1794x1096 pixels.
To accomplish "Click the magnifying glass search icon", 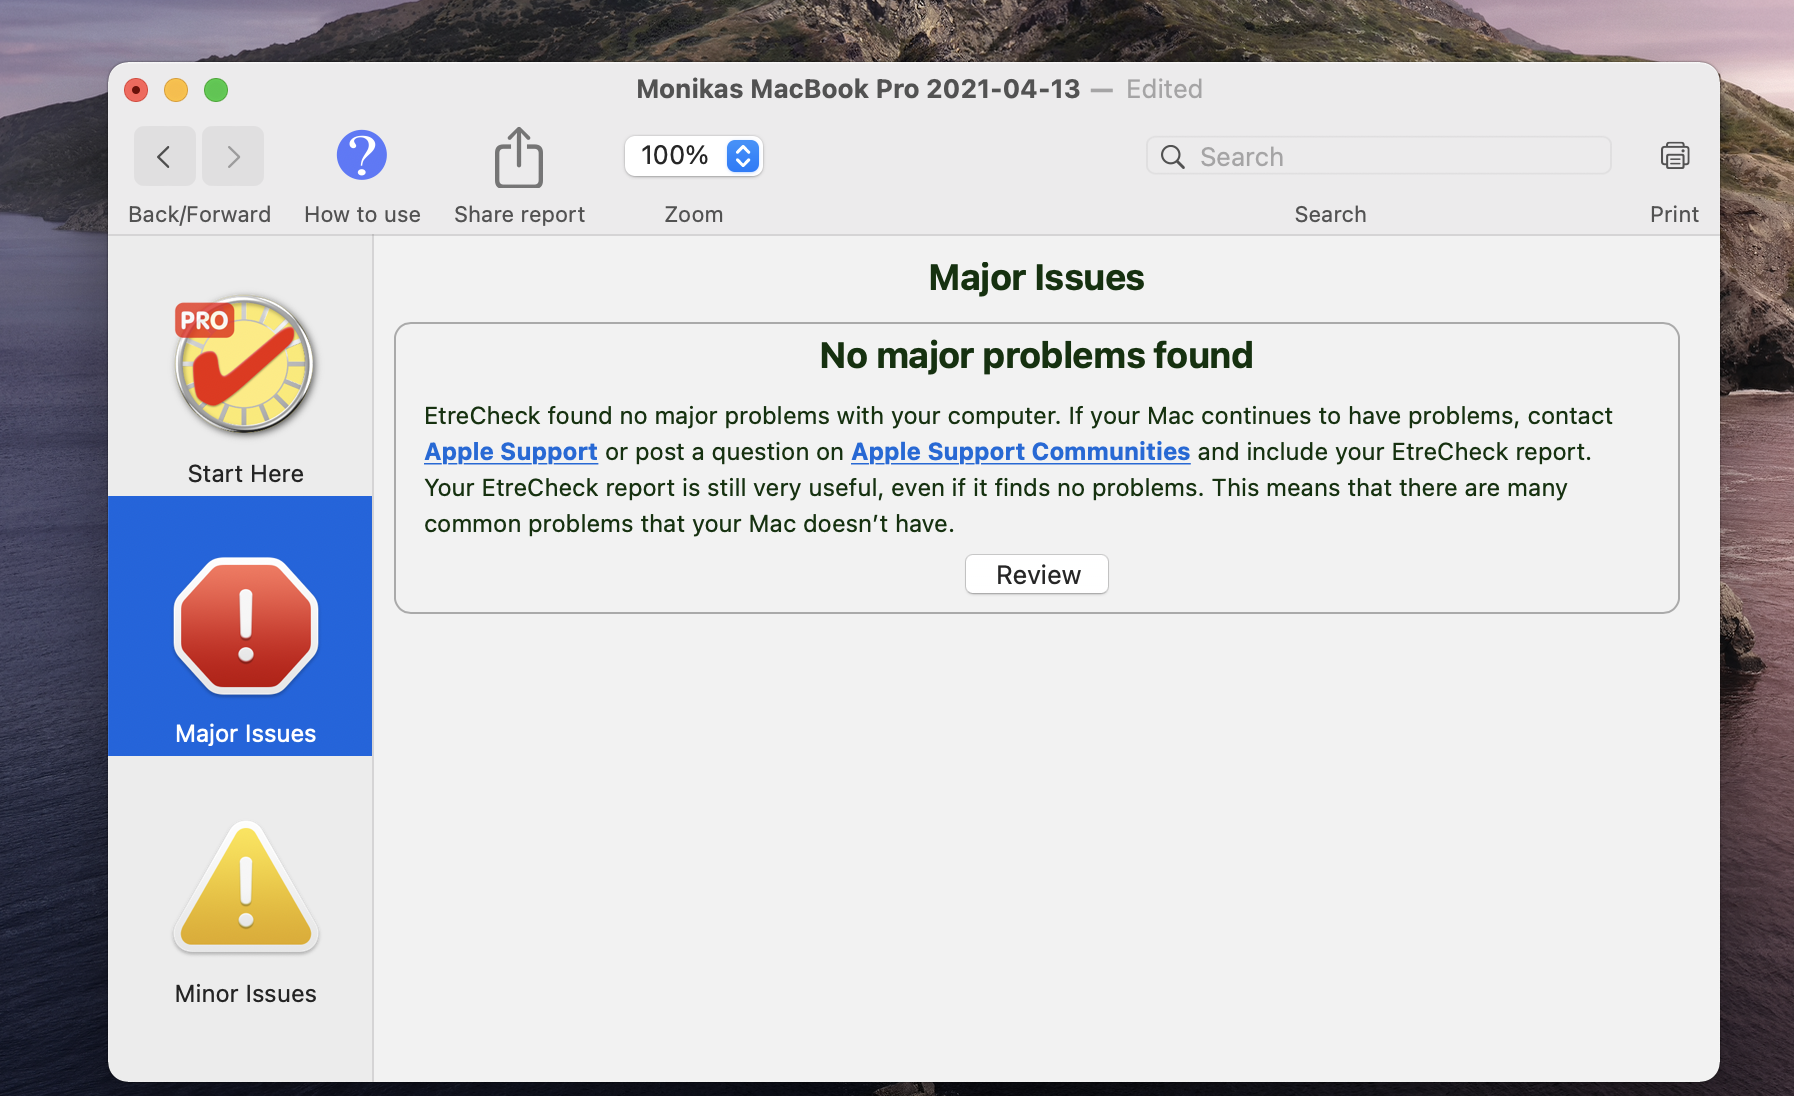I will (1172, 157).
